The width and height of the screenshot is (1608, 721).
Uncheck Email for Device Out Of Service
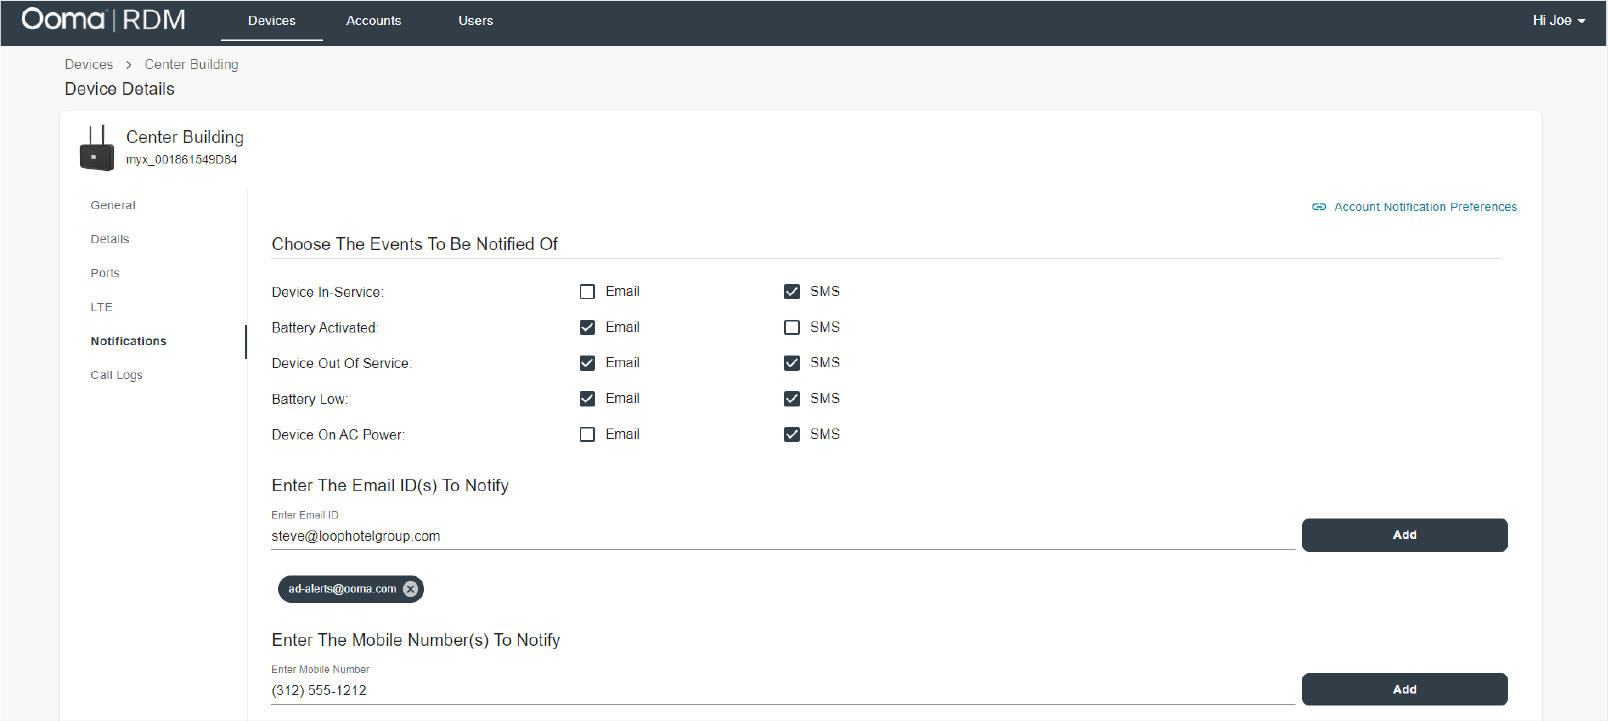point(587,363)
